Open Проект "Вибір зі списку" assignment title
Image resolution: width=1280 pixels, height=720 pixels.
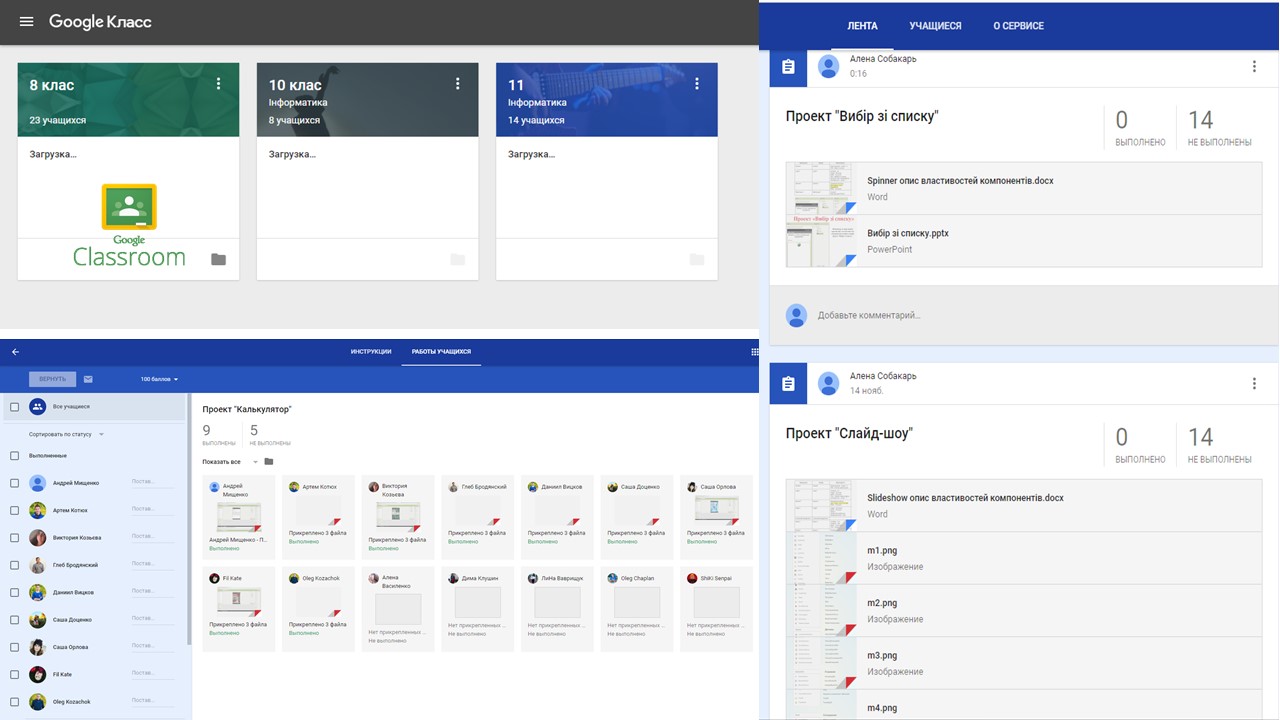point(862,116)
